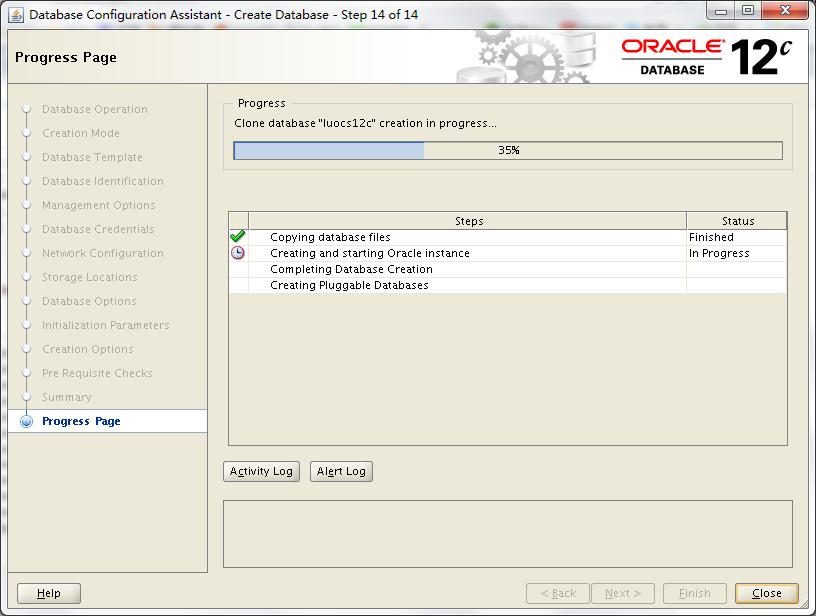Select the Database Operation step
This screenshot has height=616, width=816.
[x=95, y=109]
